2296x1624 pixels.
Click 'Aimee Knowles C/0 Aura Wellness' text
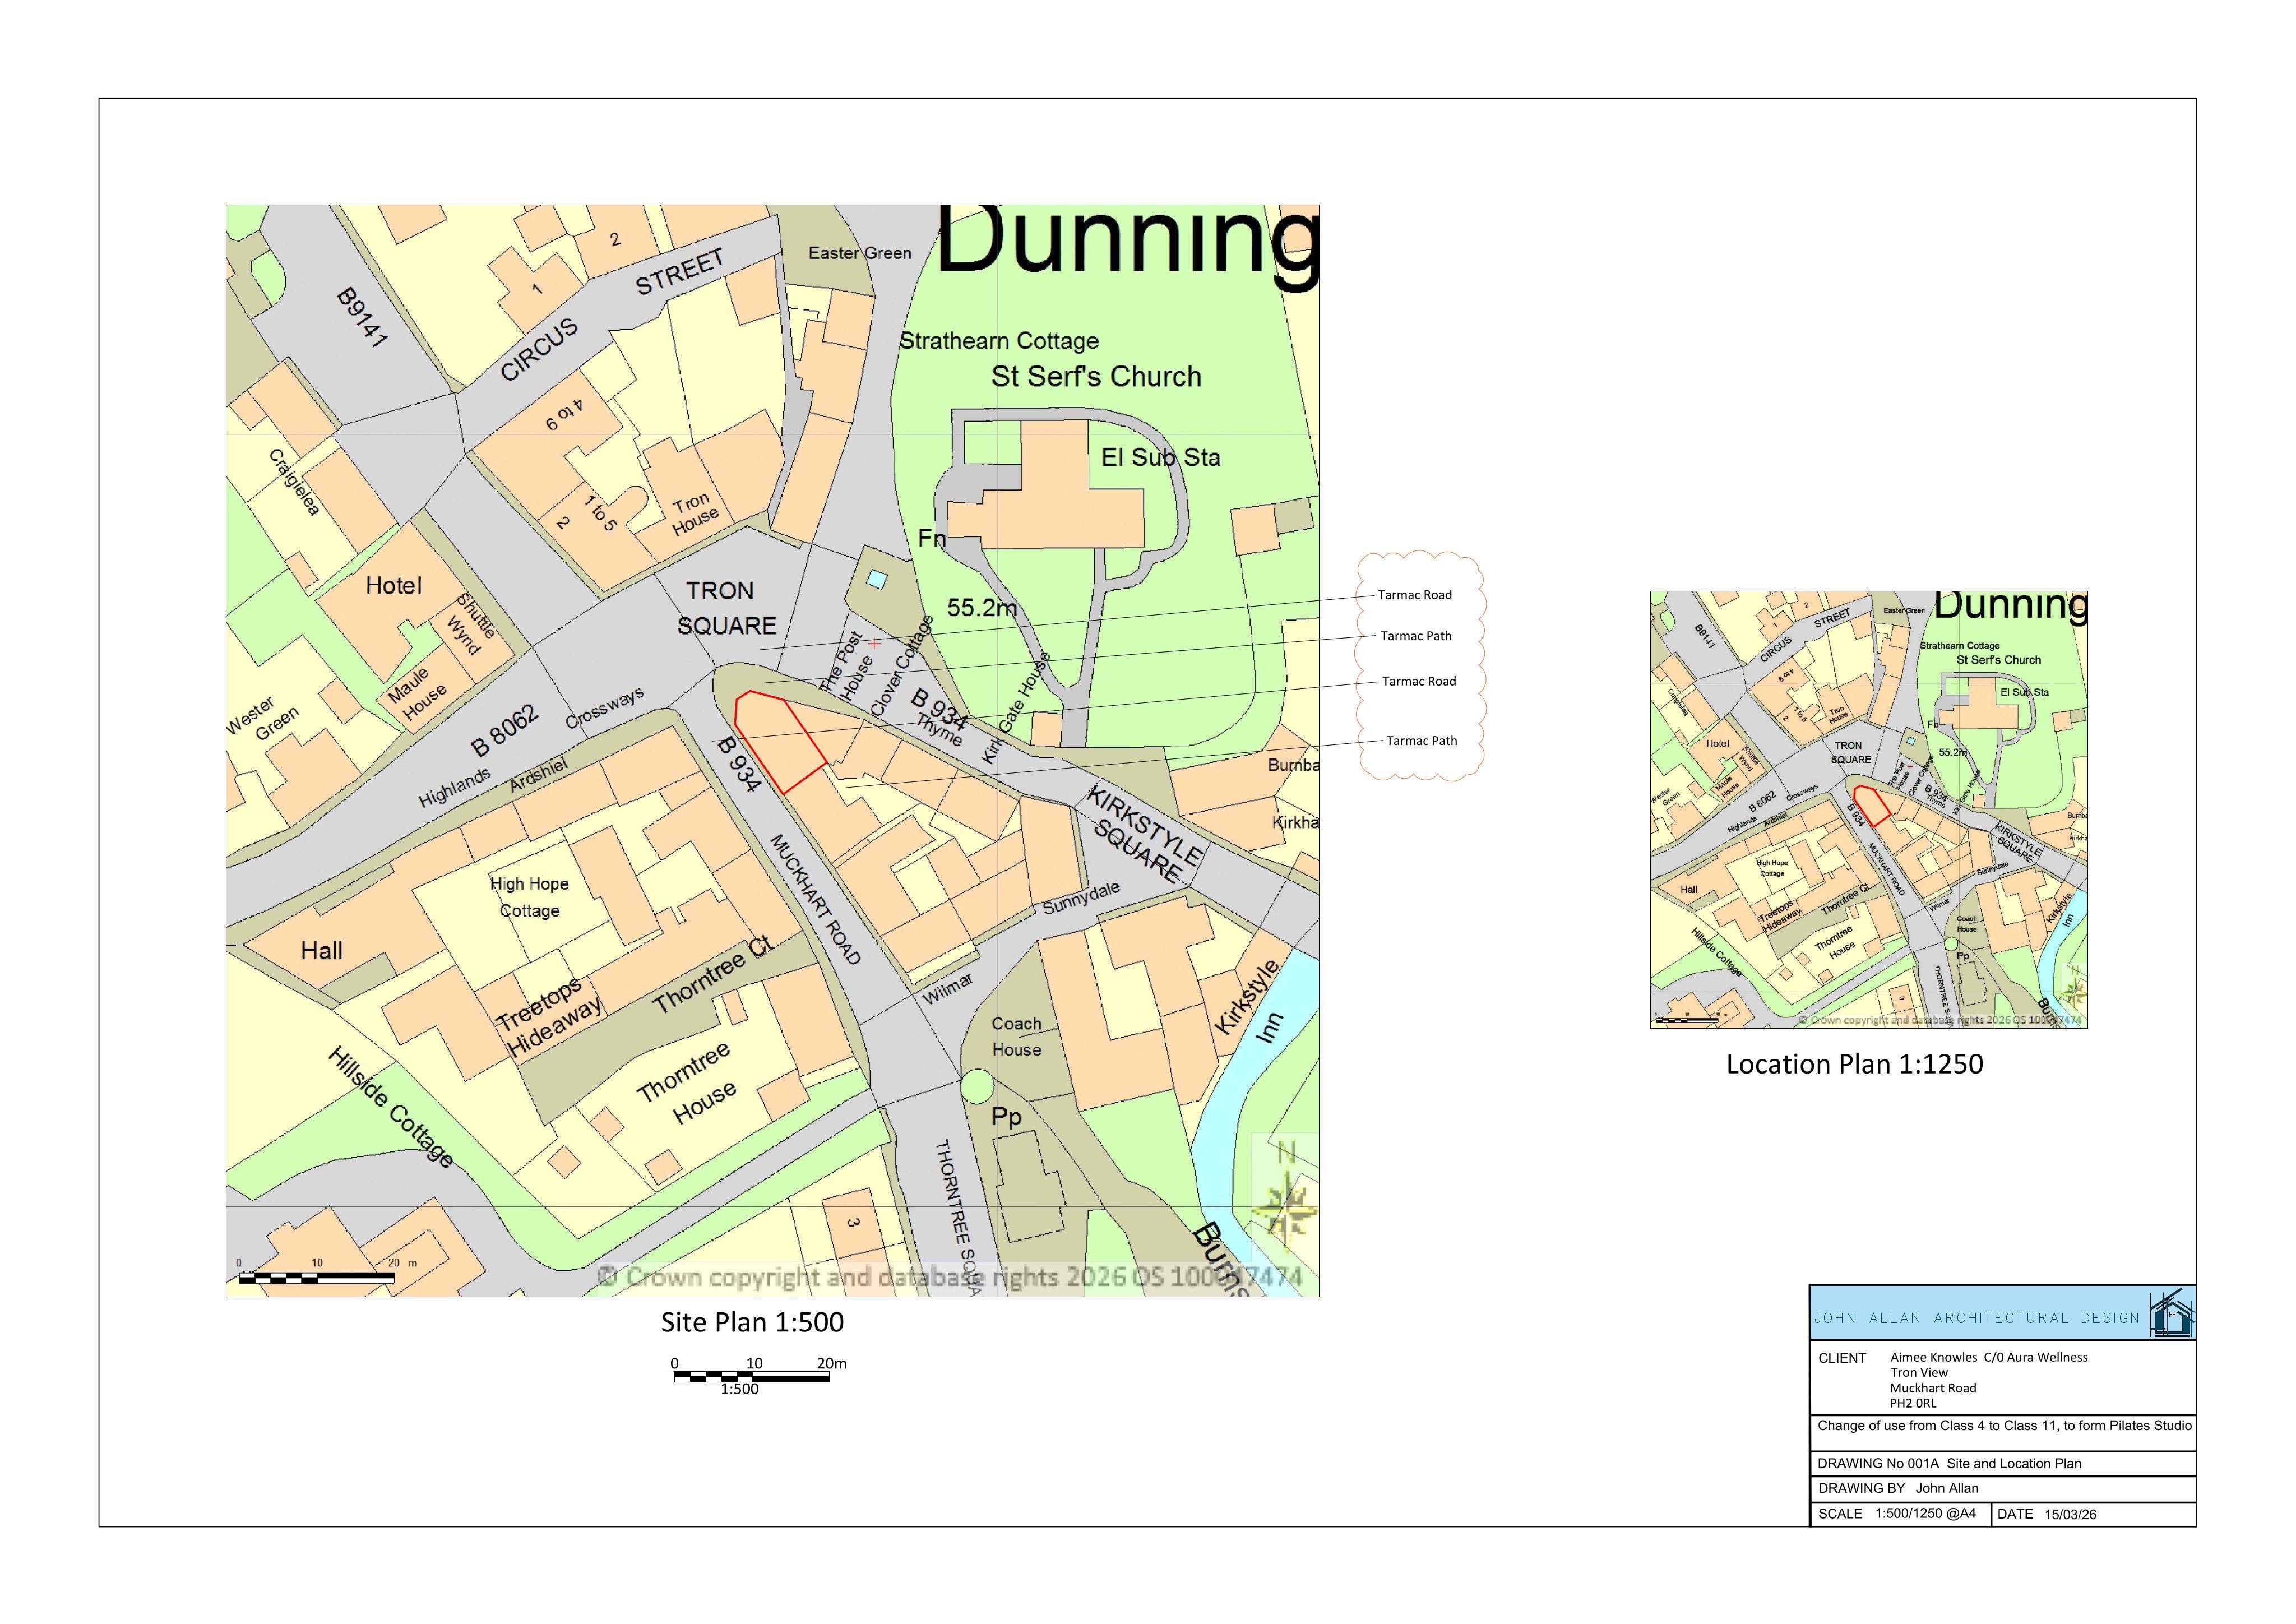pyautogui.click(x=1989, y=1357)
